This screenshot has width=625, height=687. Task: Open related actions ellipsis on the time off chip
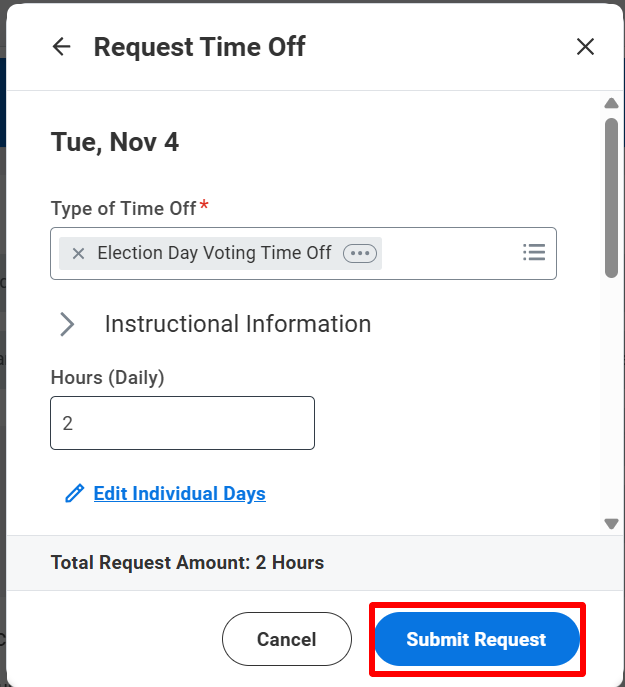359,254
